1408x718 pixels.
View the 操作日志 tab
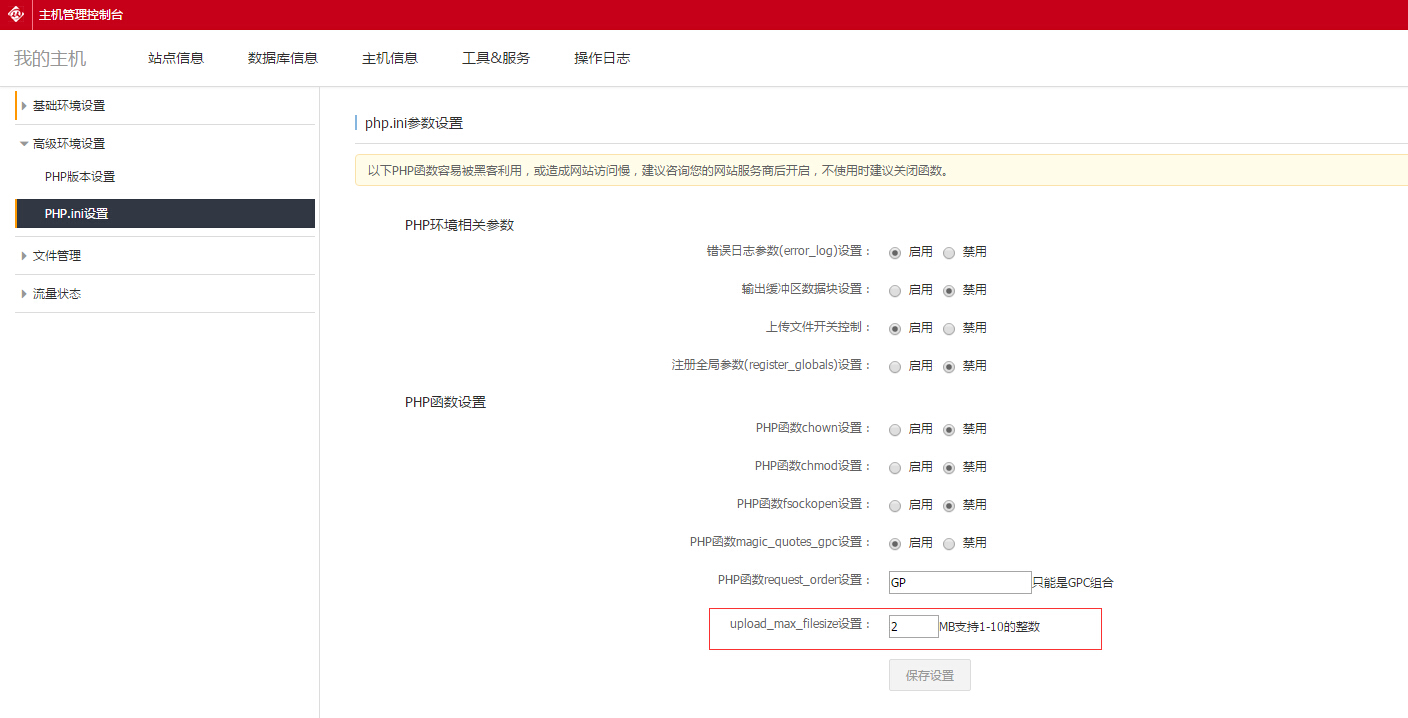coord(602,58)
